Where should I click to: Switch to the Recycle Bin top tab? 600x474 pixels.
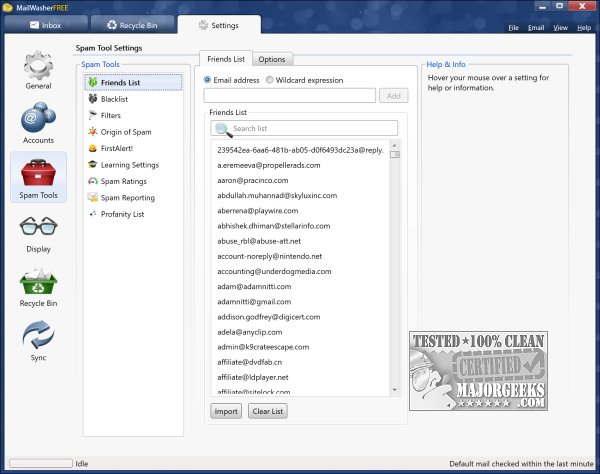pyautogui.click(x=133, y=25)
